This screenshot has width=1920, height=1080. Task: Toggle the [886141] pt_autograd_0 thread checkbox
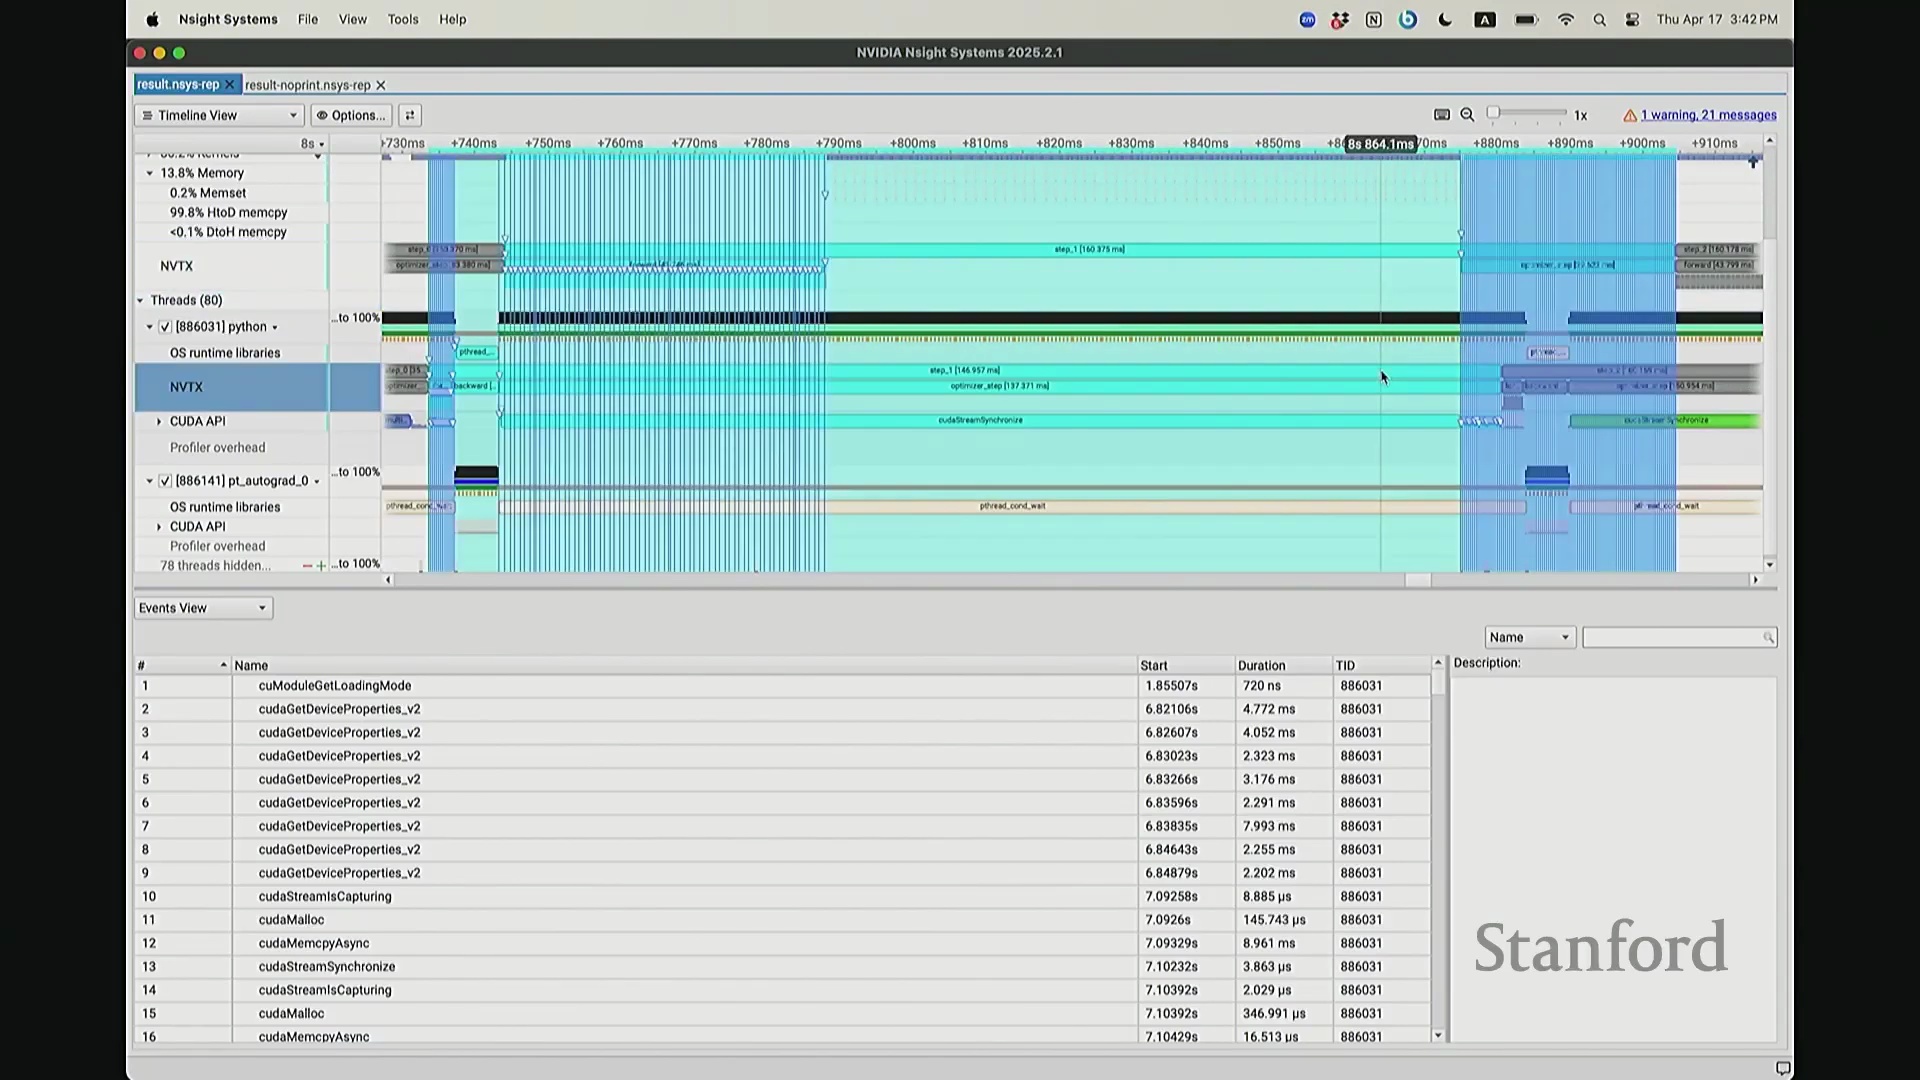165,481
